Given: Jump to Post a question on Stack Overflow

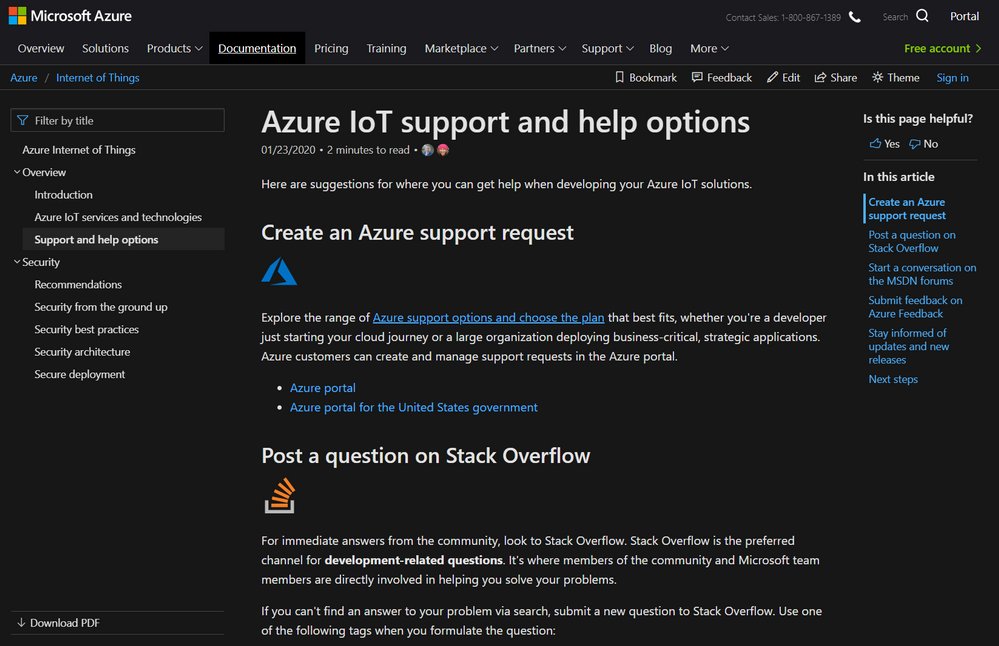Looking at the screenshot, I should click(x=912, y=241).
